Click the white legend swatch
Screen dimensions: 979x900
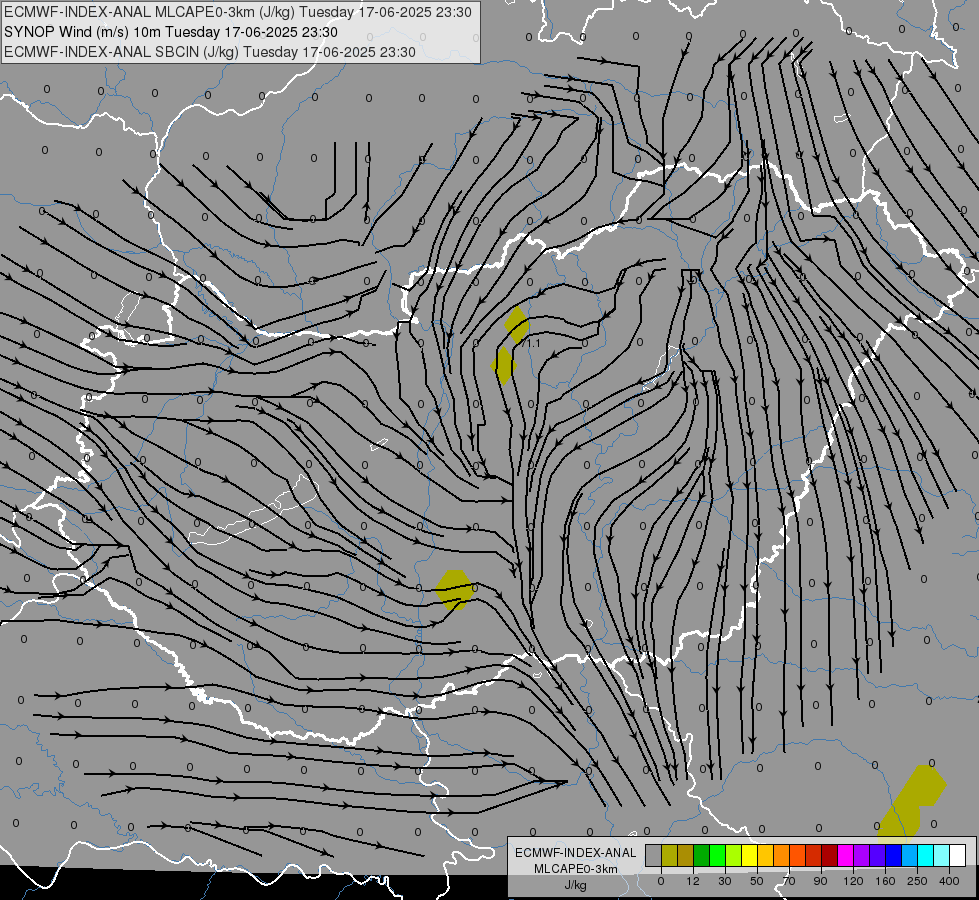(x=957, y=856)
